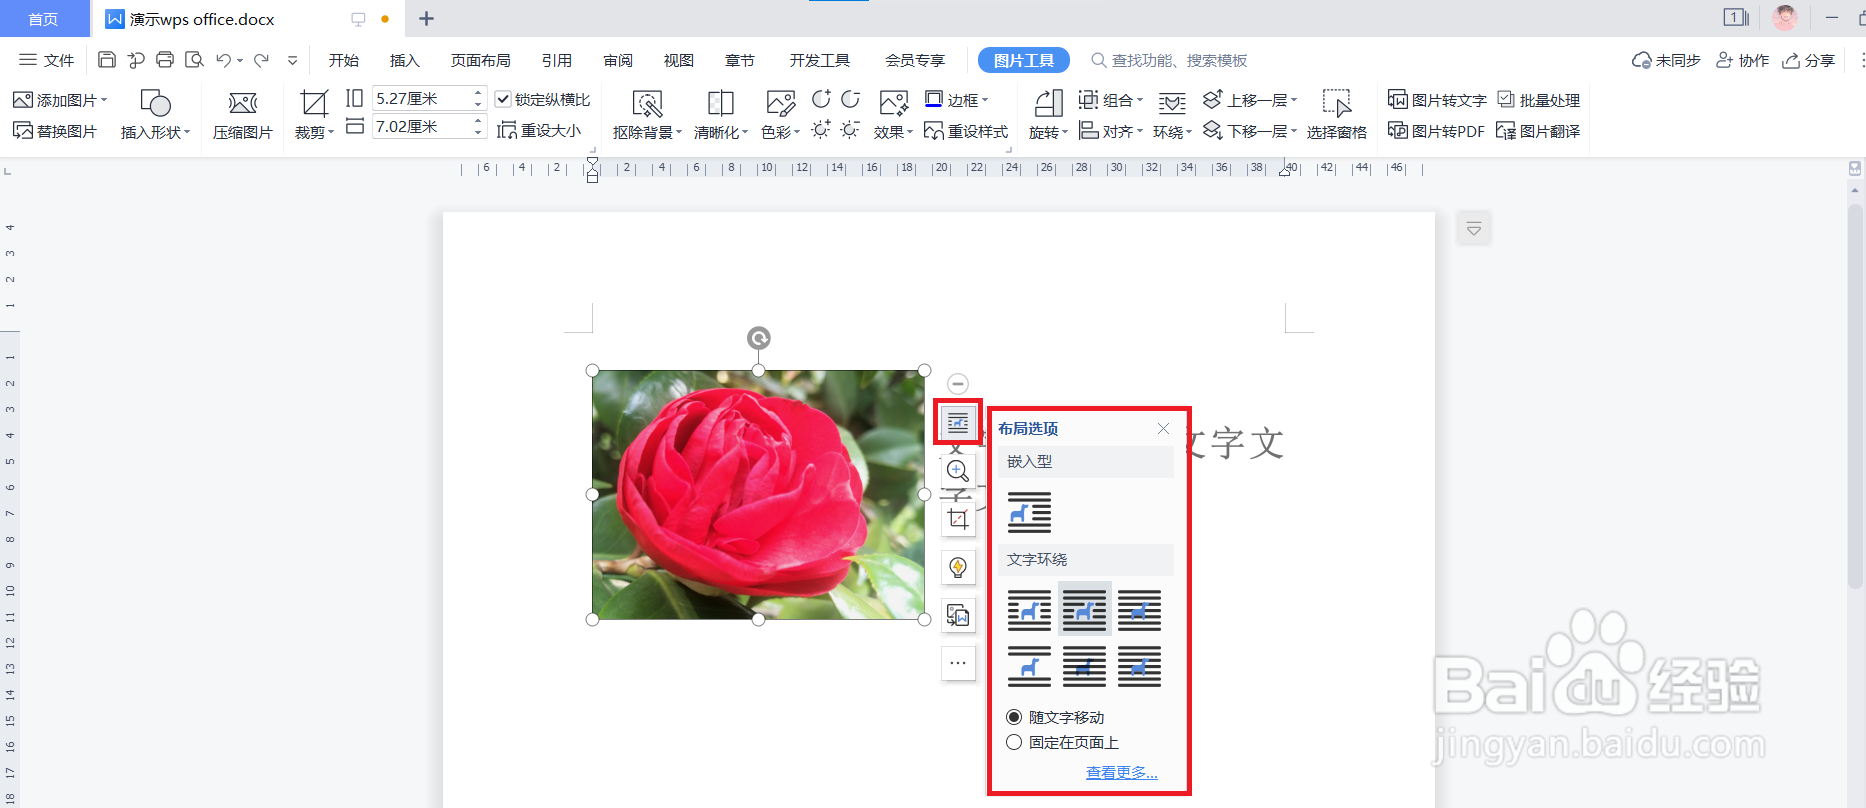Click the Print icon in quick toolbar
The image size is (1866, 808).
[165, 60]
